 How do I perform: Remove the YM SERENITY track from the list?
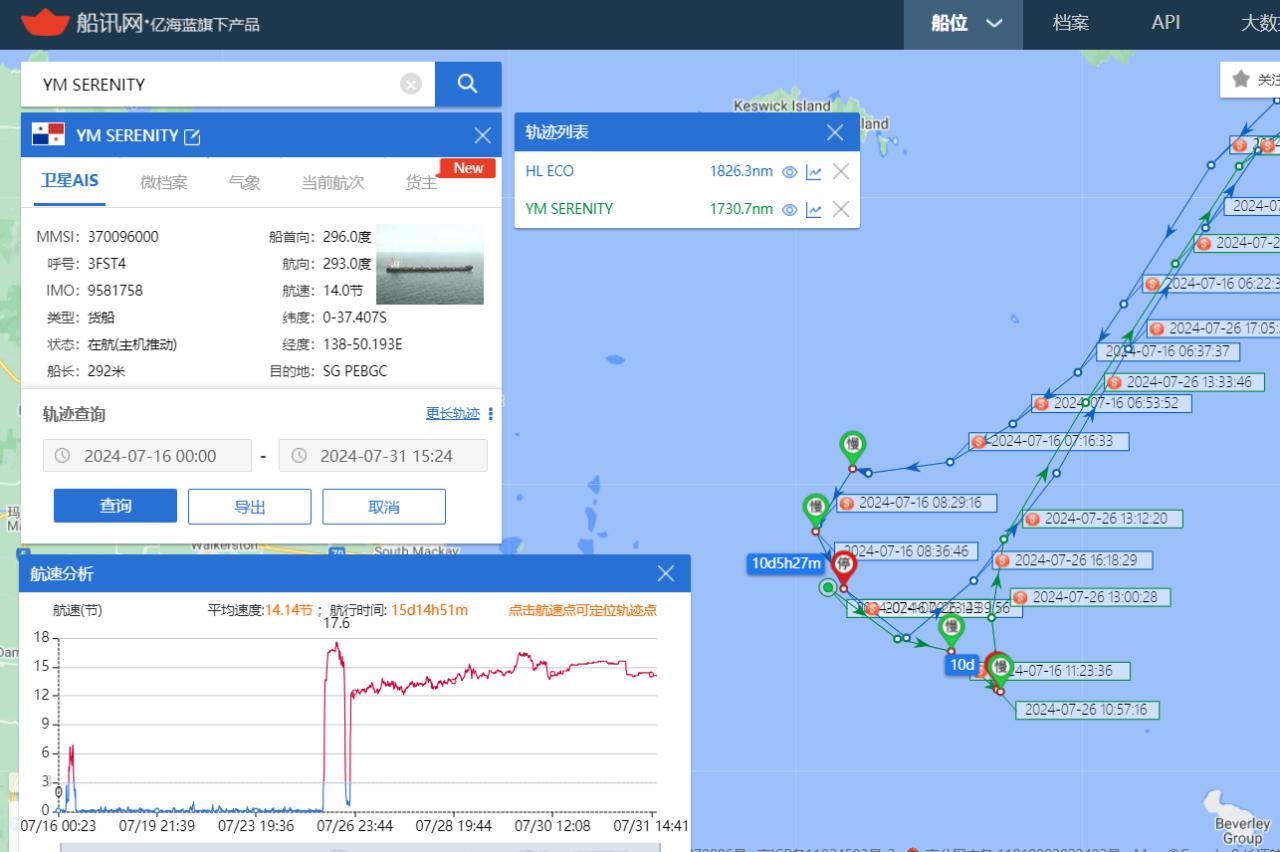(841, 209)
